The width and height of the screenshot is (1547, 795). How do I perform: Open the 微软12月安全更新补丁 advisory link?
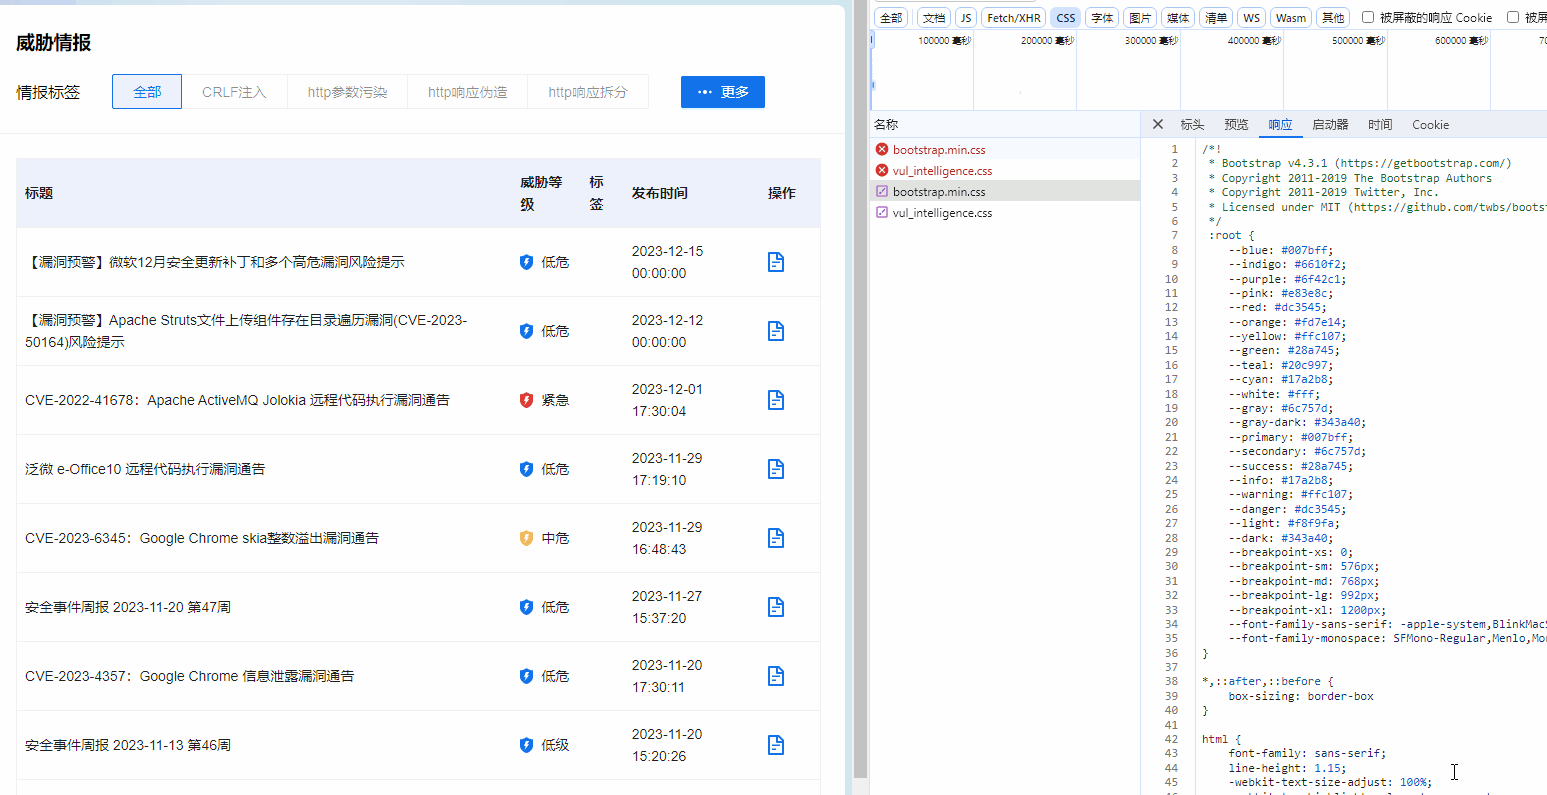tap(215, 261)
